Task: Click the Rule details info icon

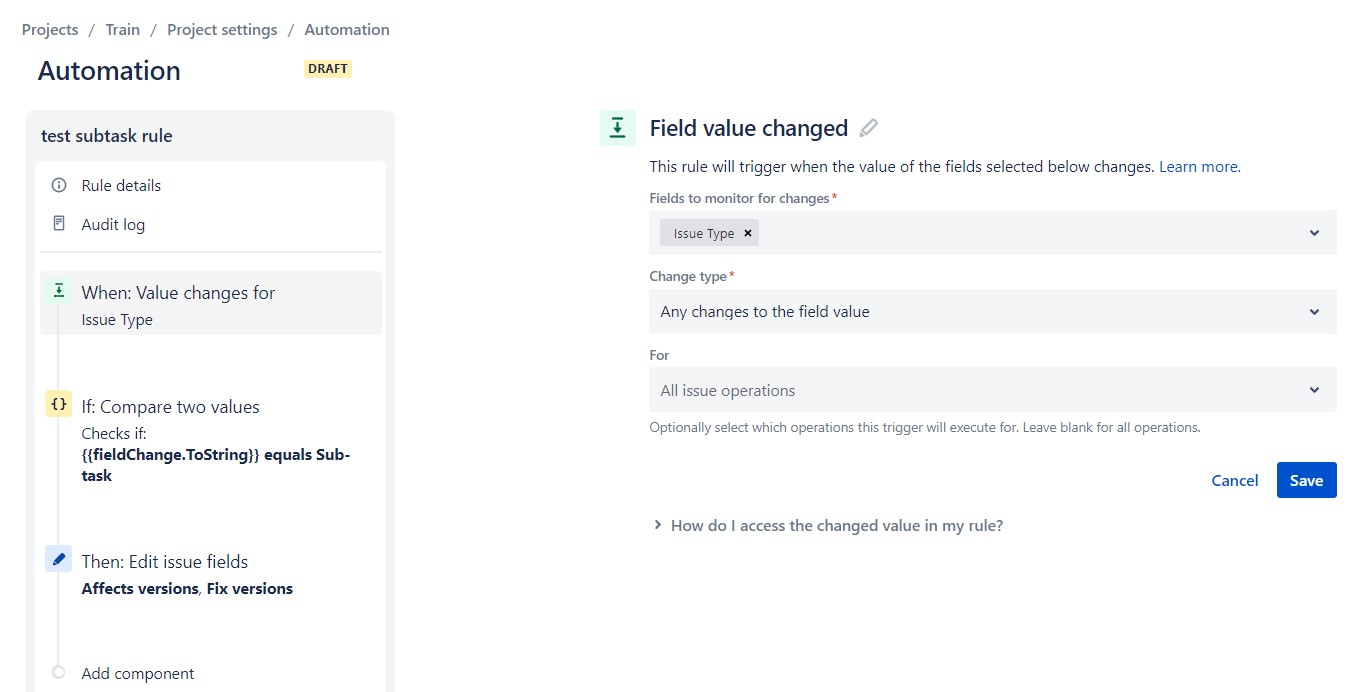Action: coord(57,185)
